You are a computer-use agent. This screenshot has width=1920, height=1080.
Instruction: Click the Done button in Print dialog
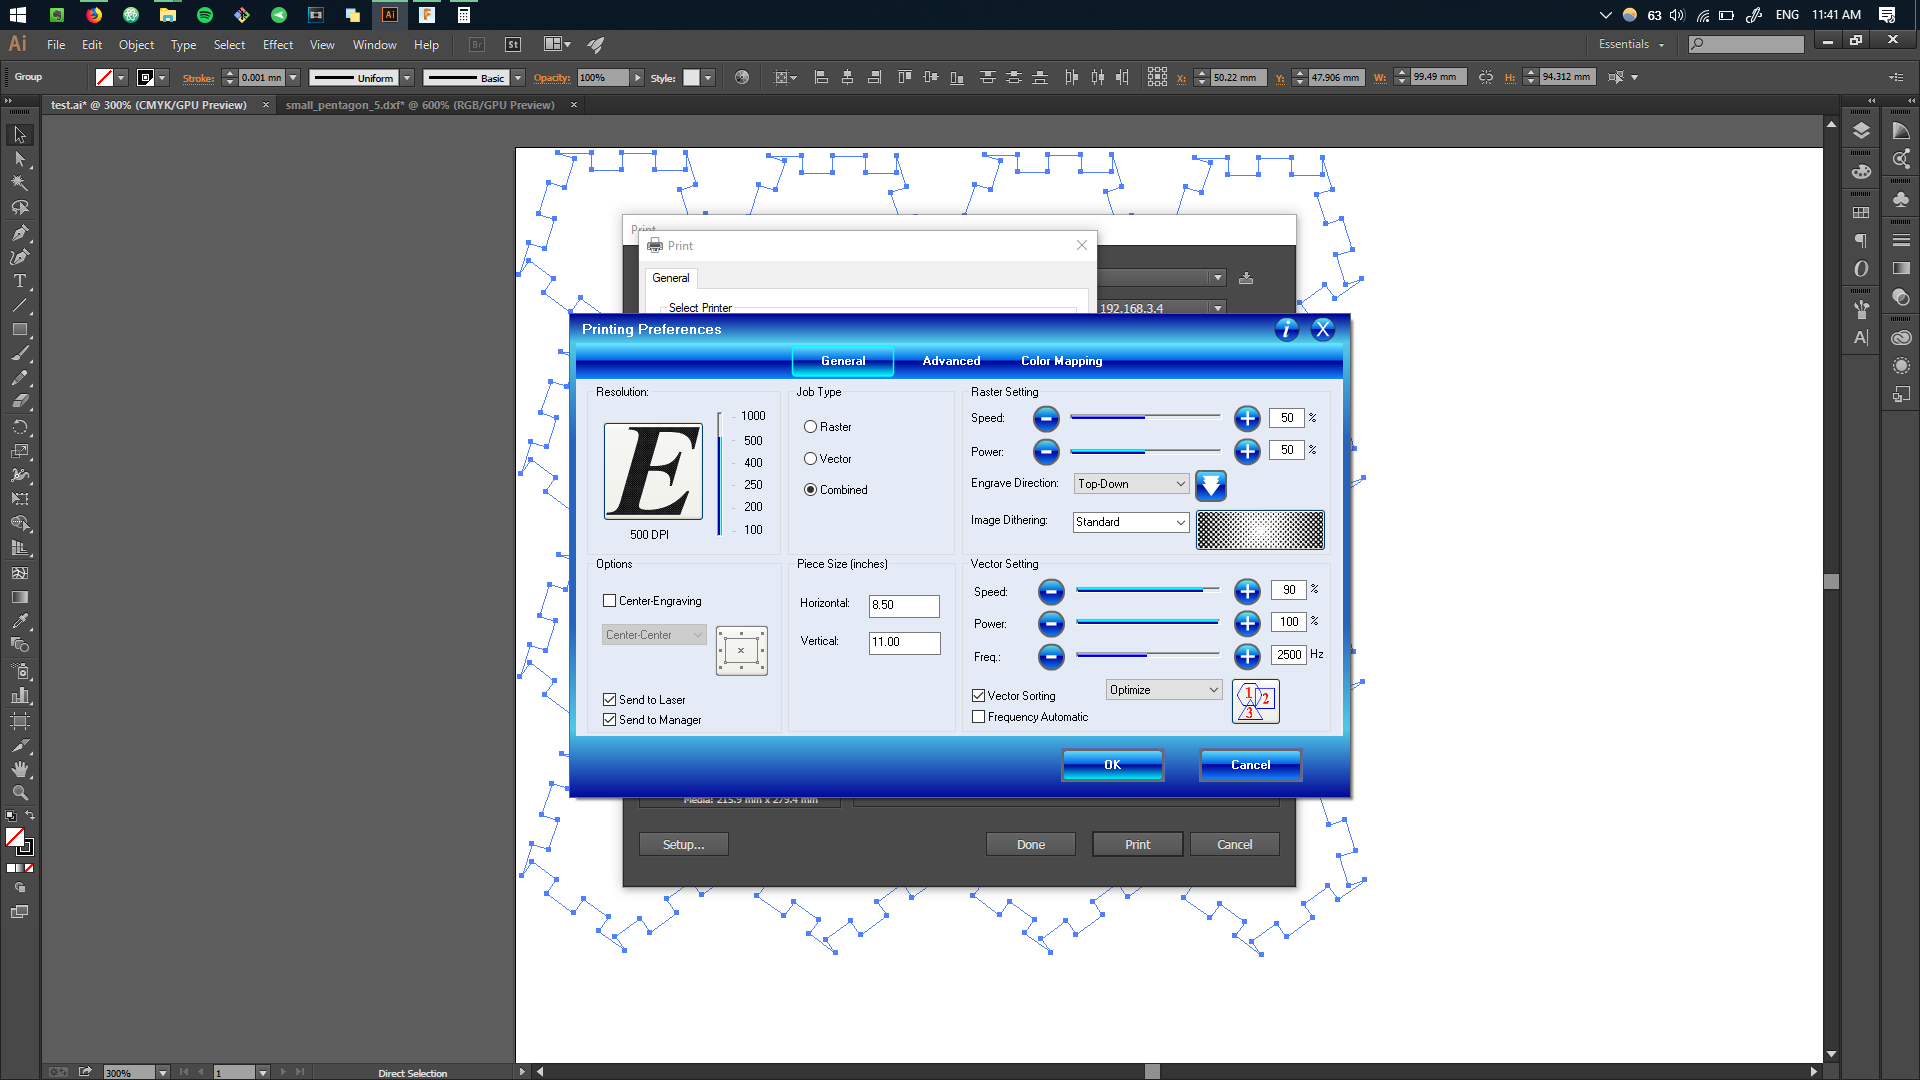(x=1031, y=845)
